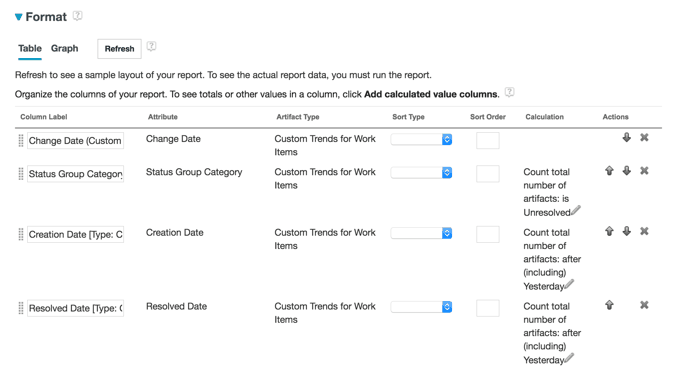Open Sort Type dropdown for Change Date row
The width and height of the screenshot is (681, 375).
[x=421, y=139]
